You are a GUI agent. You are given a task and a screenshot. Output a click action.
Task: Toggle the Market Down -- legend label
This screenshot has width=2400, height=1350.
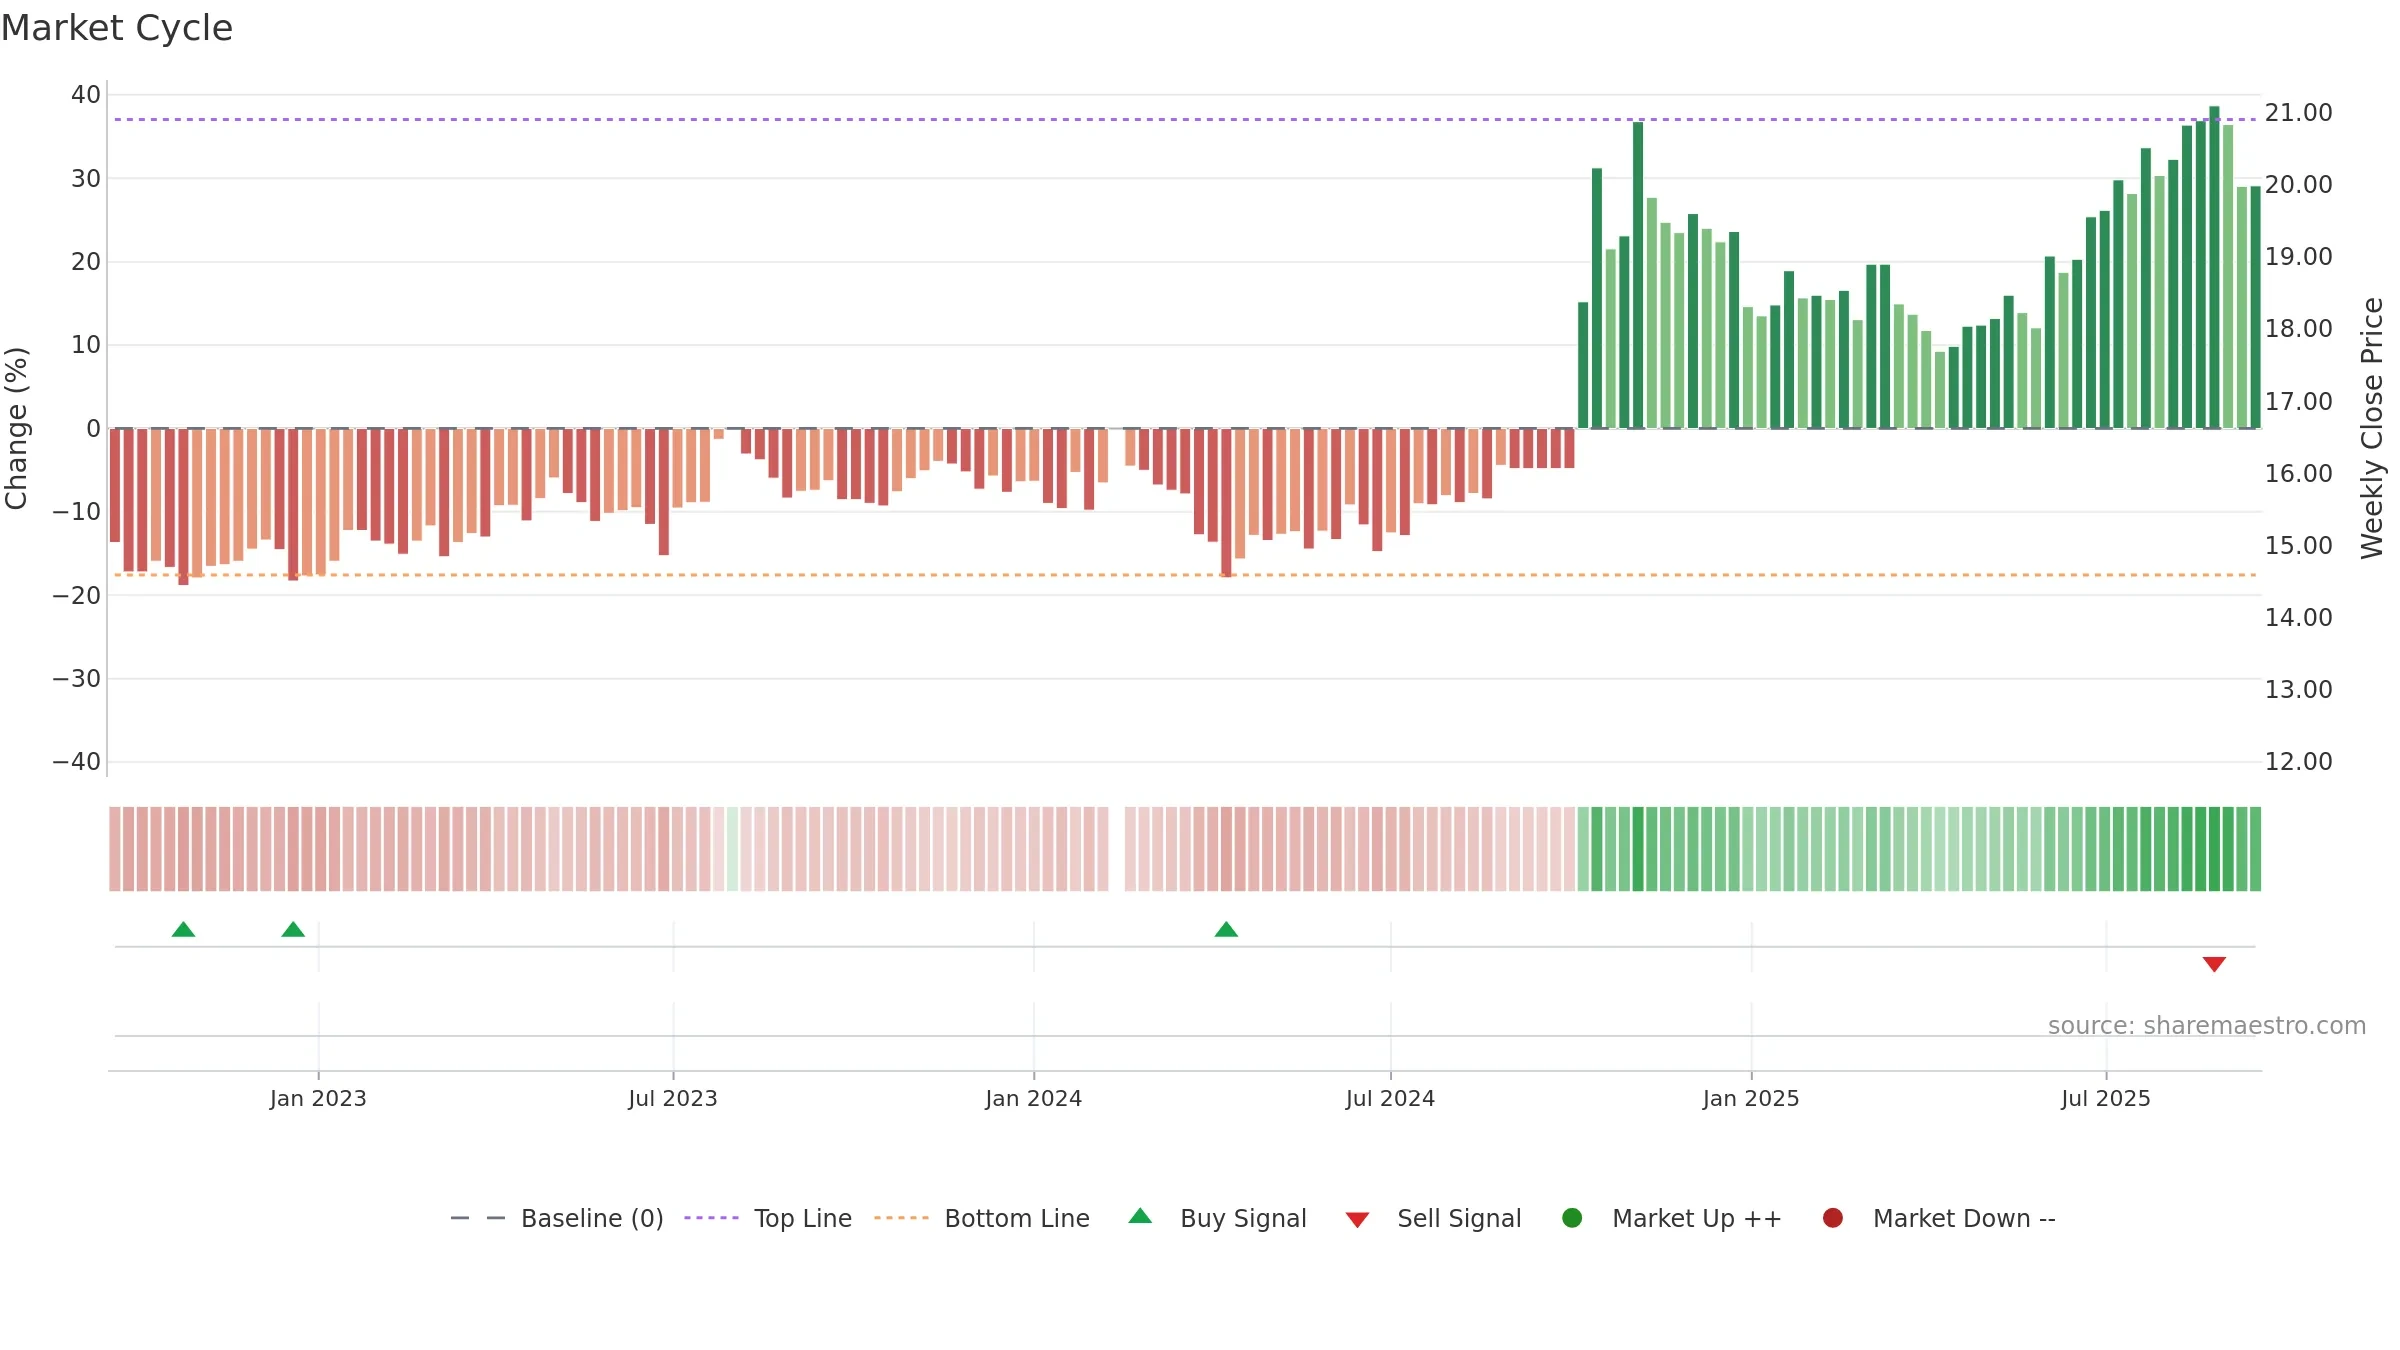[1964, 1219]
